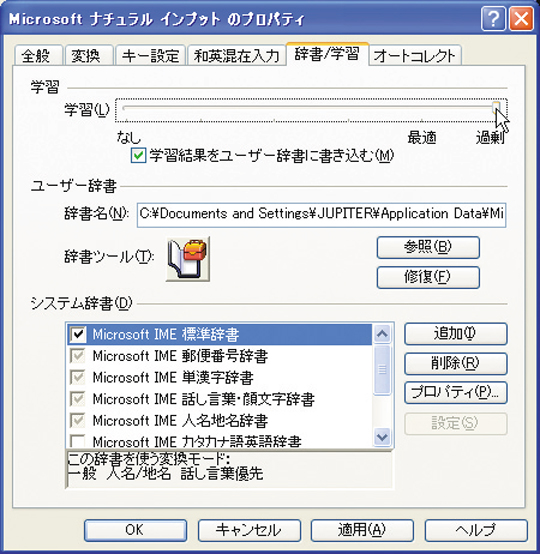The height and width of the screenshot is (554, 540).
Task: Close the properties dialog window
Action: pyautogui.click(x=521, y=18)
